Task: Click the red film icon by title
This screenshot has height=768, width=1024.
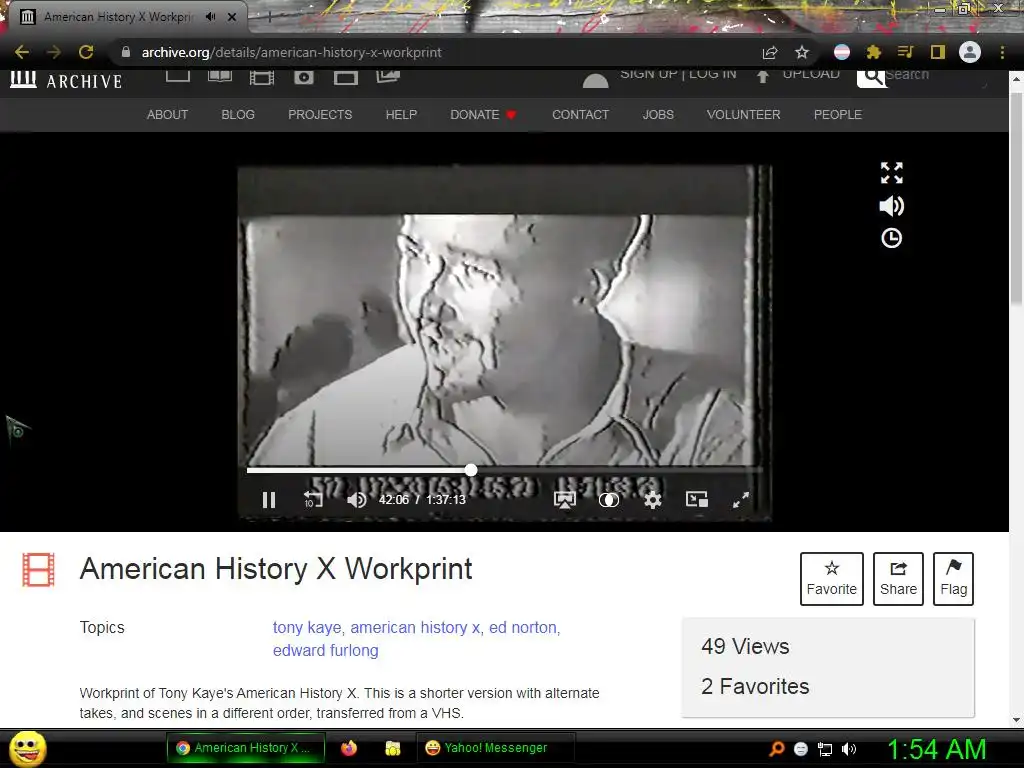Action: click(x=39, y=570)
